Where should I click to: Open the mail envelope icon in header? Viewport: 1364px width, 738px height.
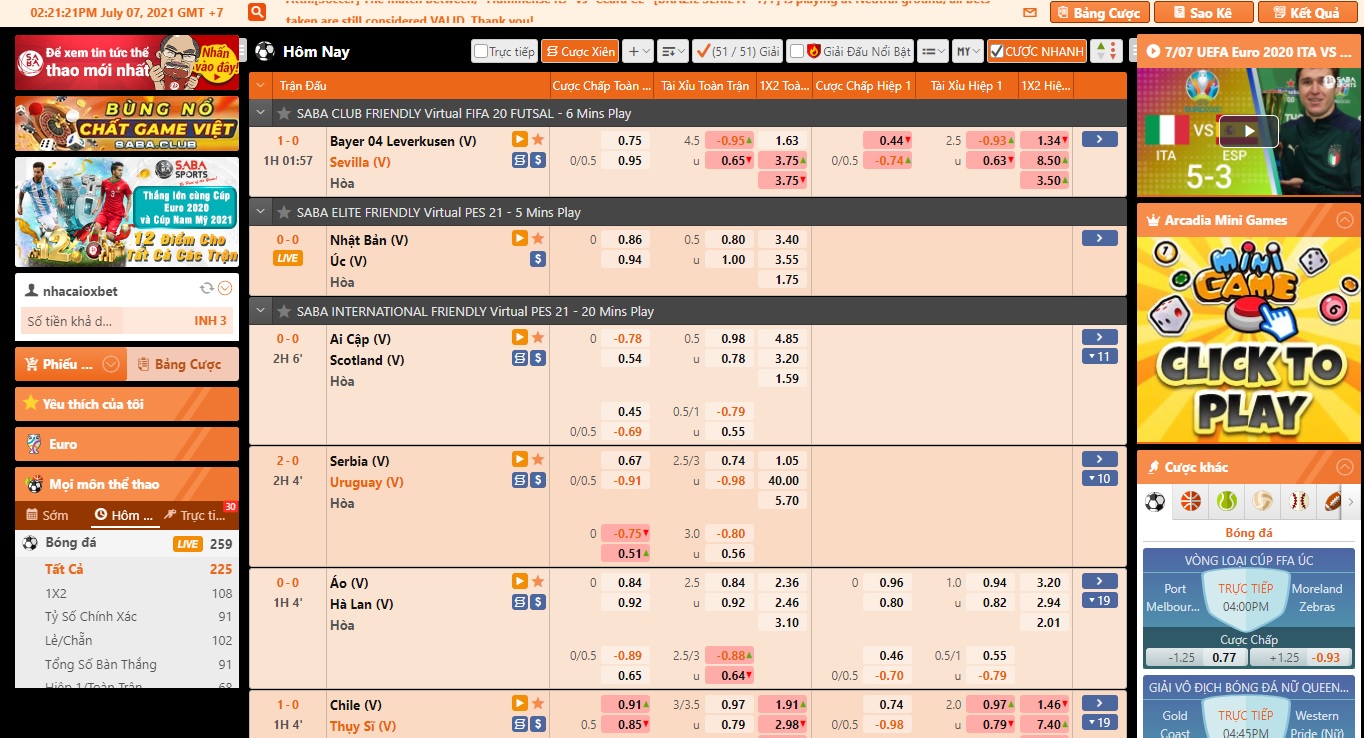click(1030, 13)
